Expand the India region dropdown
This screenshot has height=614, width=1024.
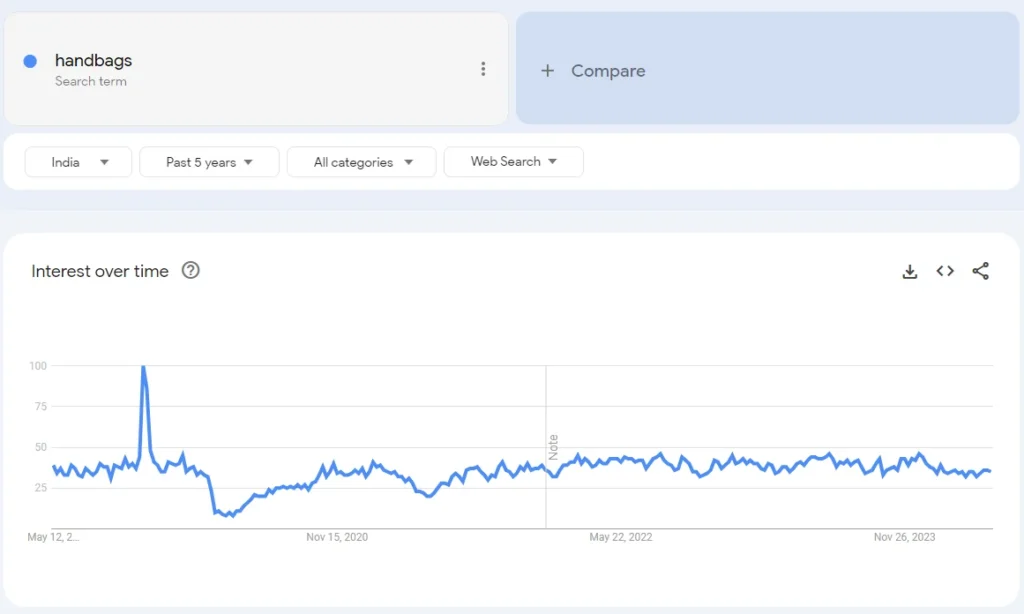click(x=79, y=162)
